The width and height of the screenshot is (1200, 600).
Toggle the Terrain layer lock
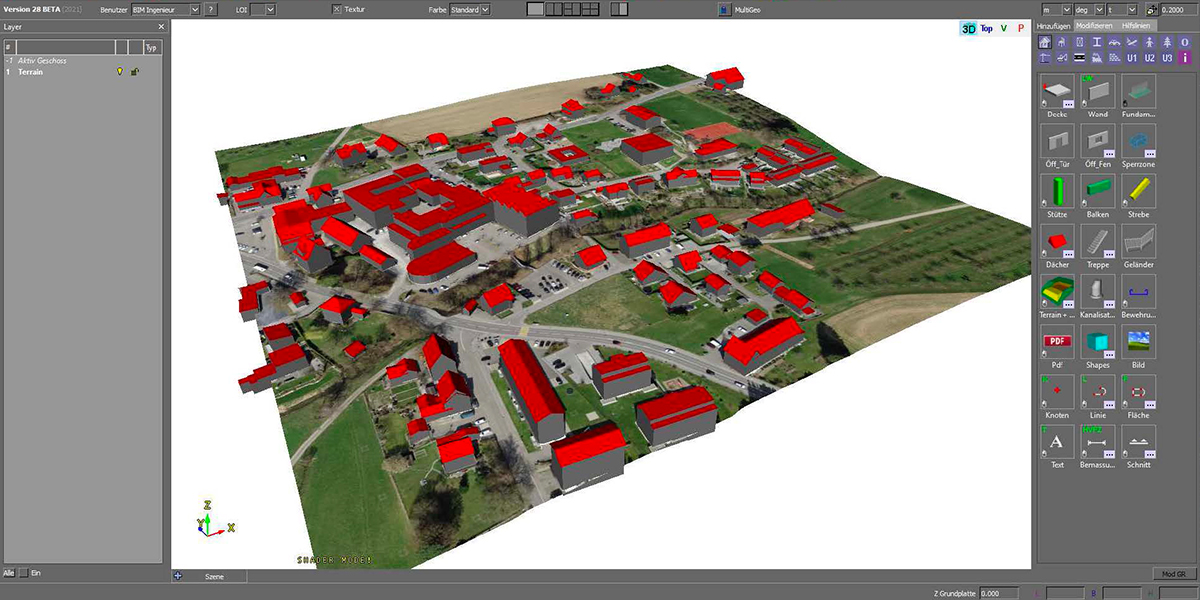(135, 72)
